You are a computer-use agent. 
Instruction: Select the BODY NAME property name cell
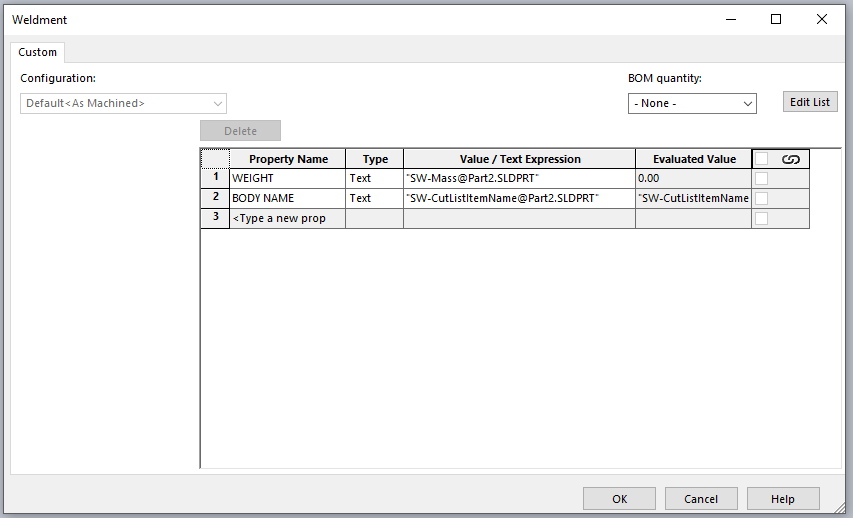pos(287,198)
